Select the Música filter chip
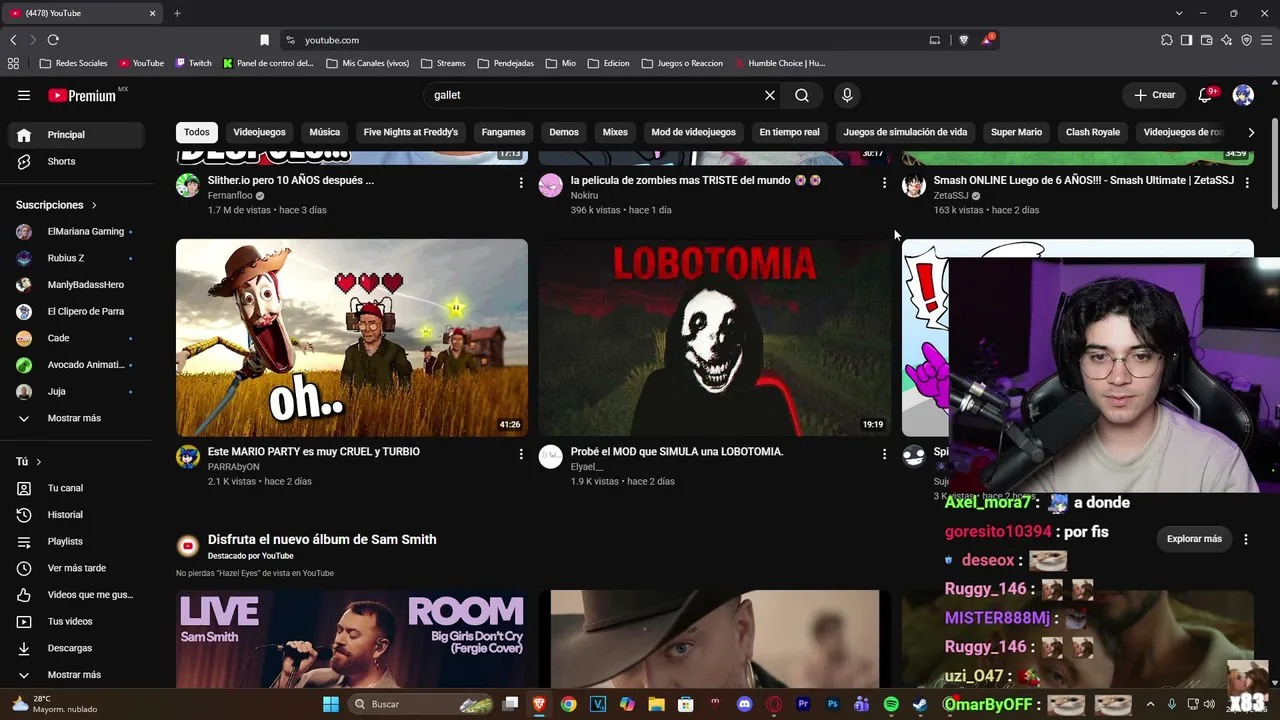This screenshot has height=720, width=1280. (x=324, y=132)
